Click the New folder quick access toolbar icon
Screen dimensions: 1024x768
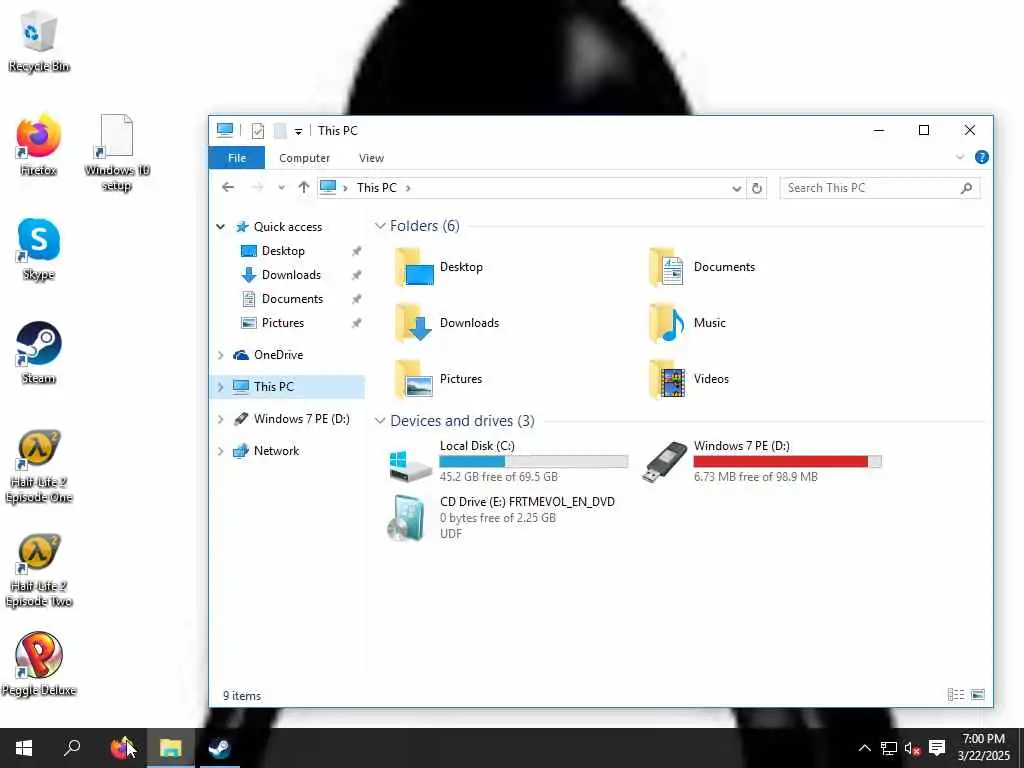[280, 131]
